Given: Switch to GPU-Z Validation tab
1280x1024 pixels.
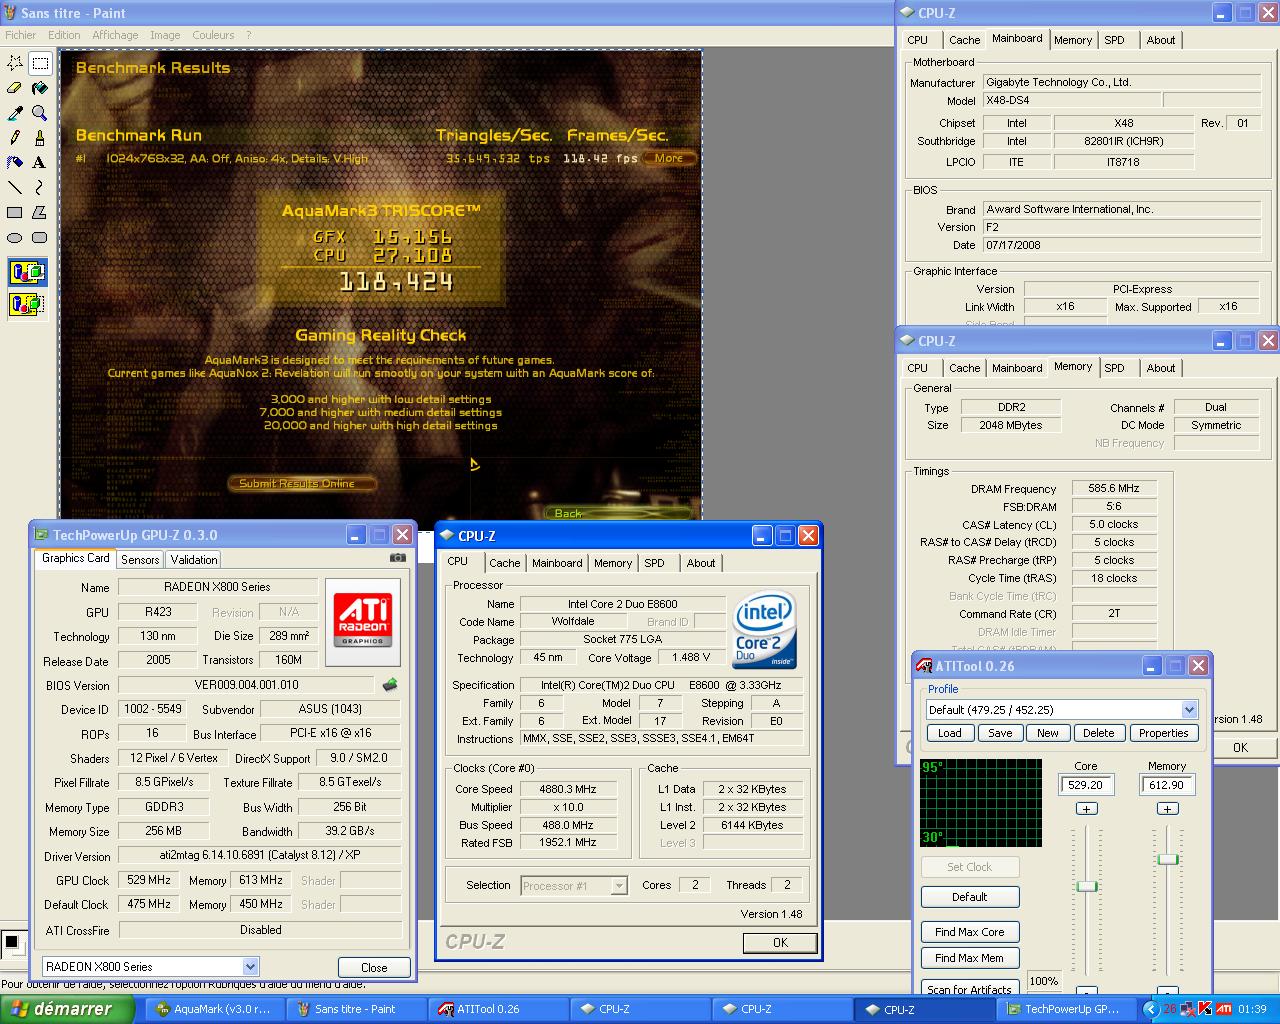Looking at the screenshot, I should pyautogui.click(x=193, y=560).
